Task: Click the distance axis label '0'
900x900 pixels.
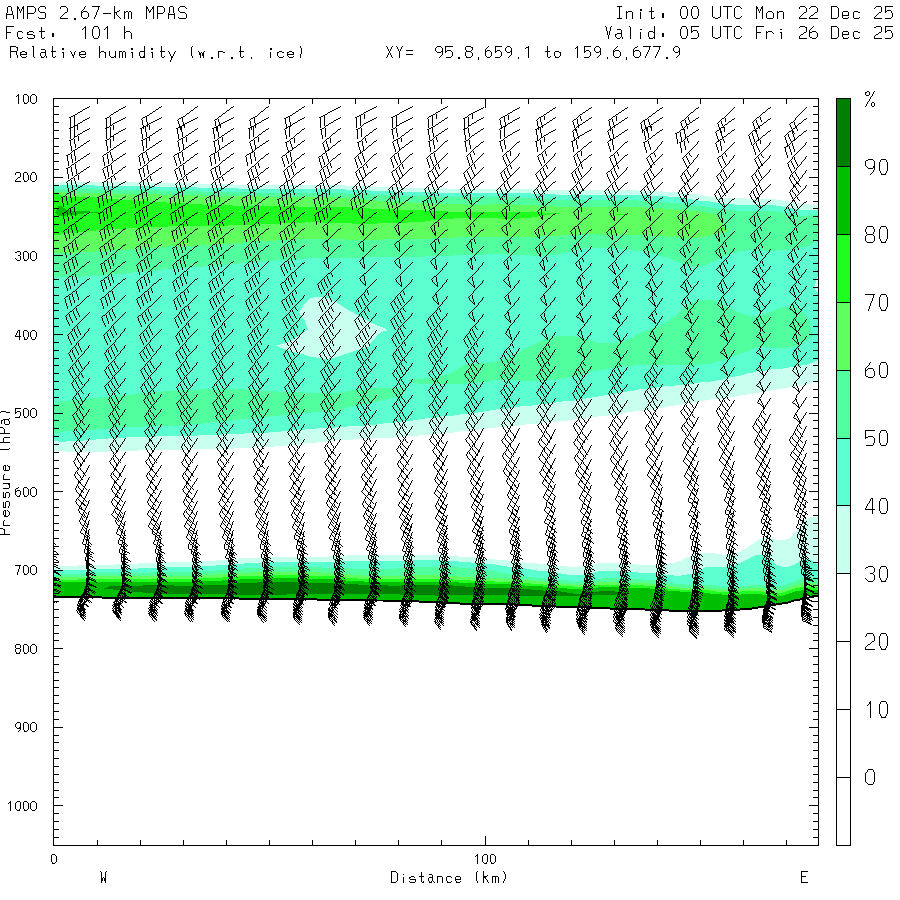Action: 54,859
